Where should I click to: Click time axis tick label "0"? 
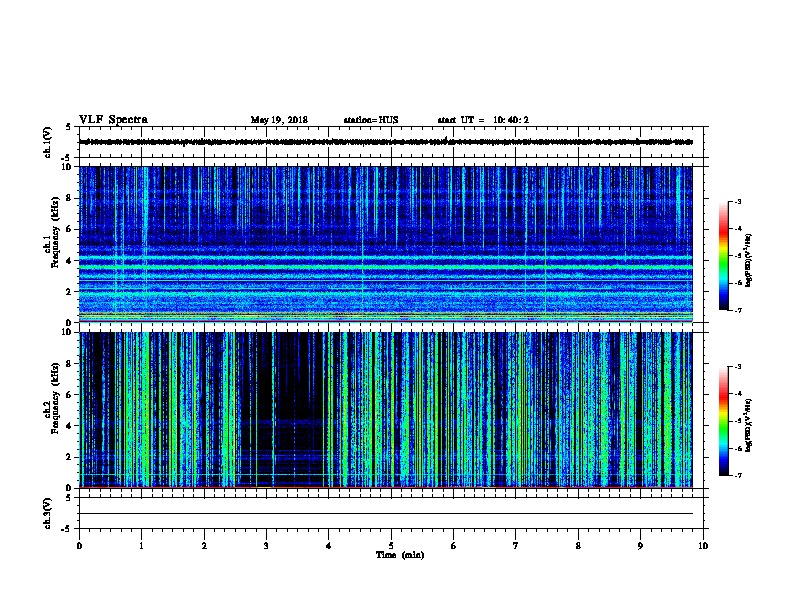point(79,546)
